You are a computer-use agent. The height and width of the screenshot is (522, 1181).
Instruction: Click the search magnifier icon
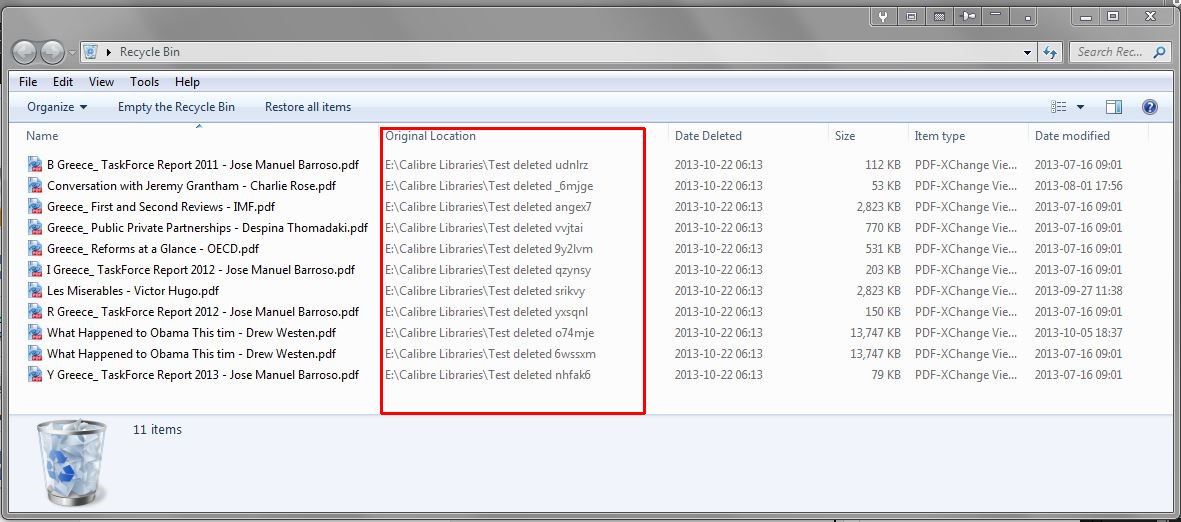point(1158,52)
